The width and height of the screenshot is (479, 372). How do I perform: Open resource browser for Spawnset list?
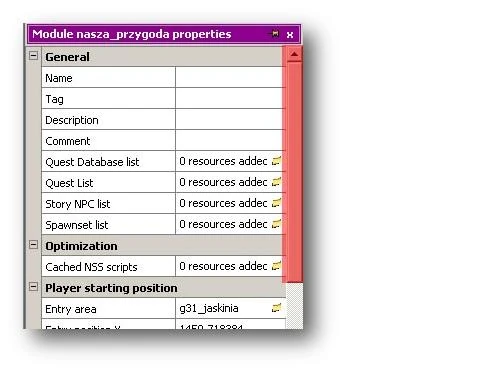pyautogui.click(x=276, y=224)
